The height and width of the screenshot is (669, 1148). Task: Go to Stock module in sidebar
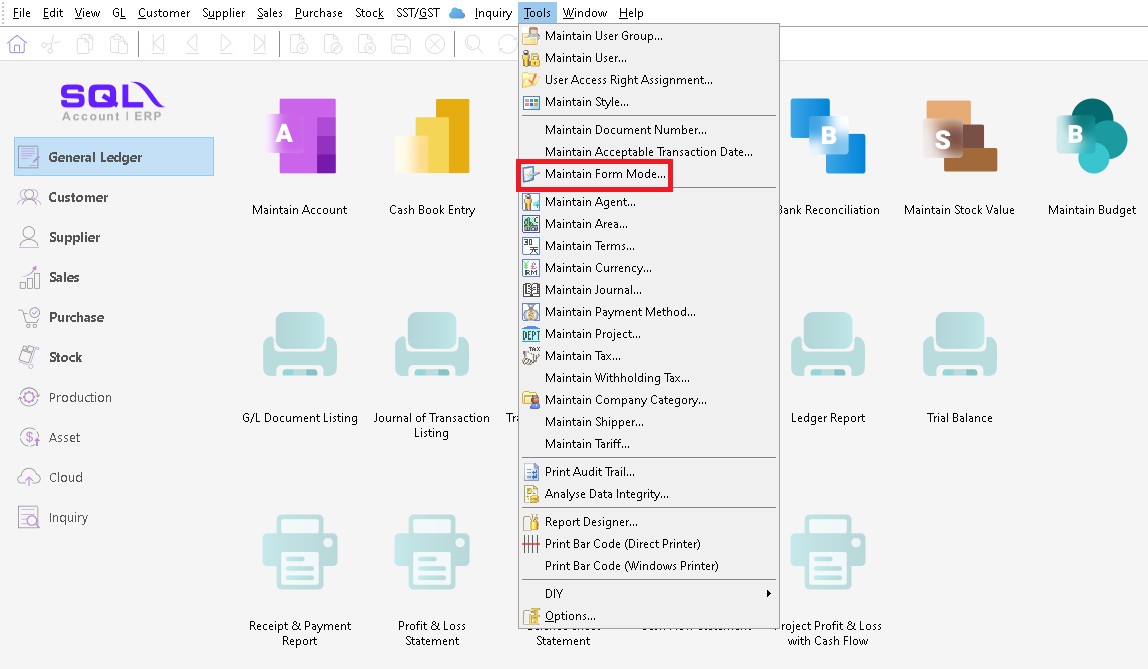pyautogui.click(x=65, y=357)
